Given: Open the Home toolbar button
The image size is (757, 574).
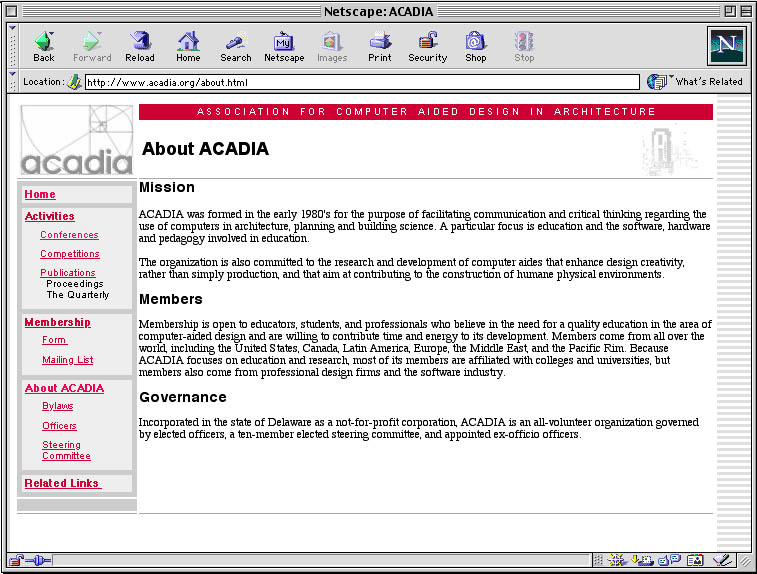Looking at the screenshot, I should [x=188, y=47].
